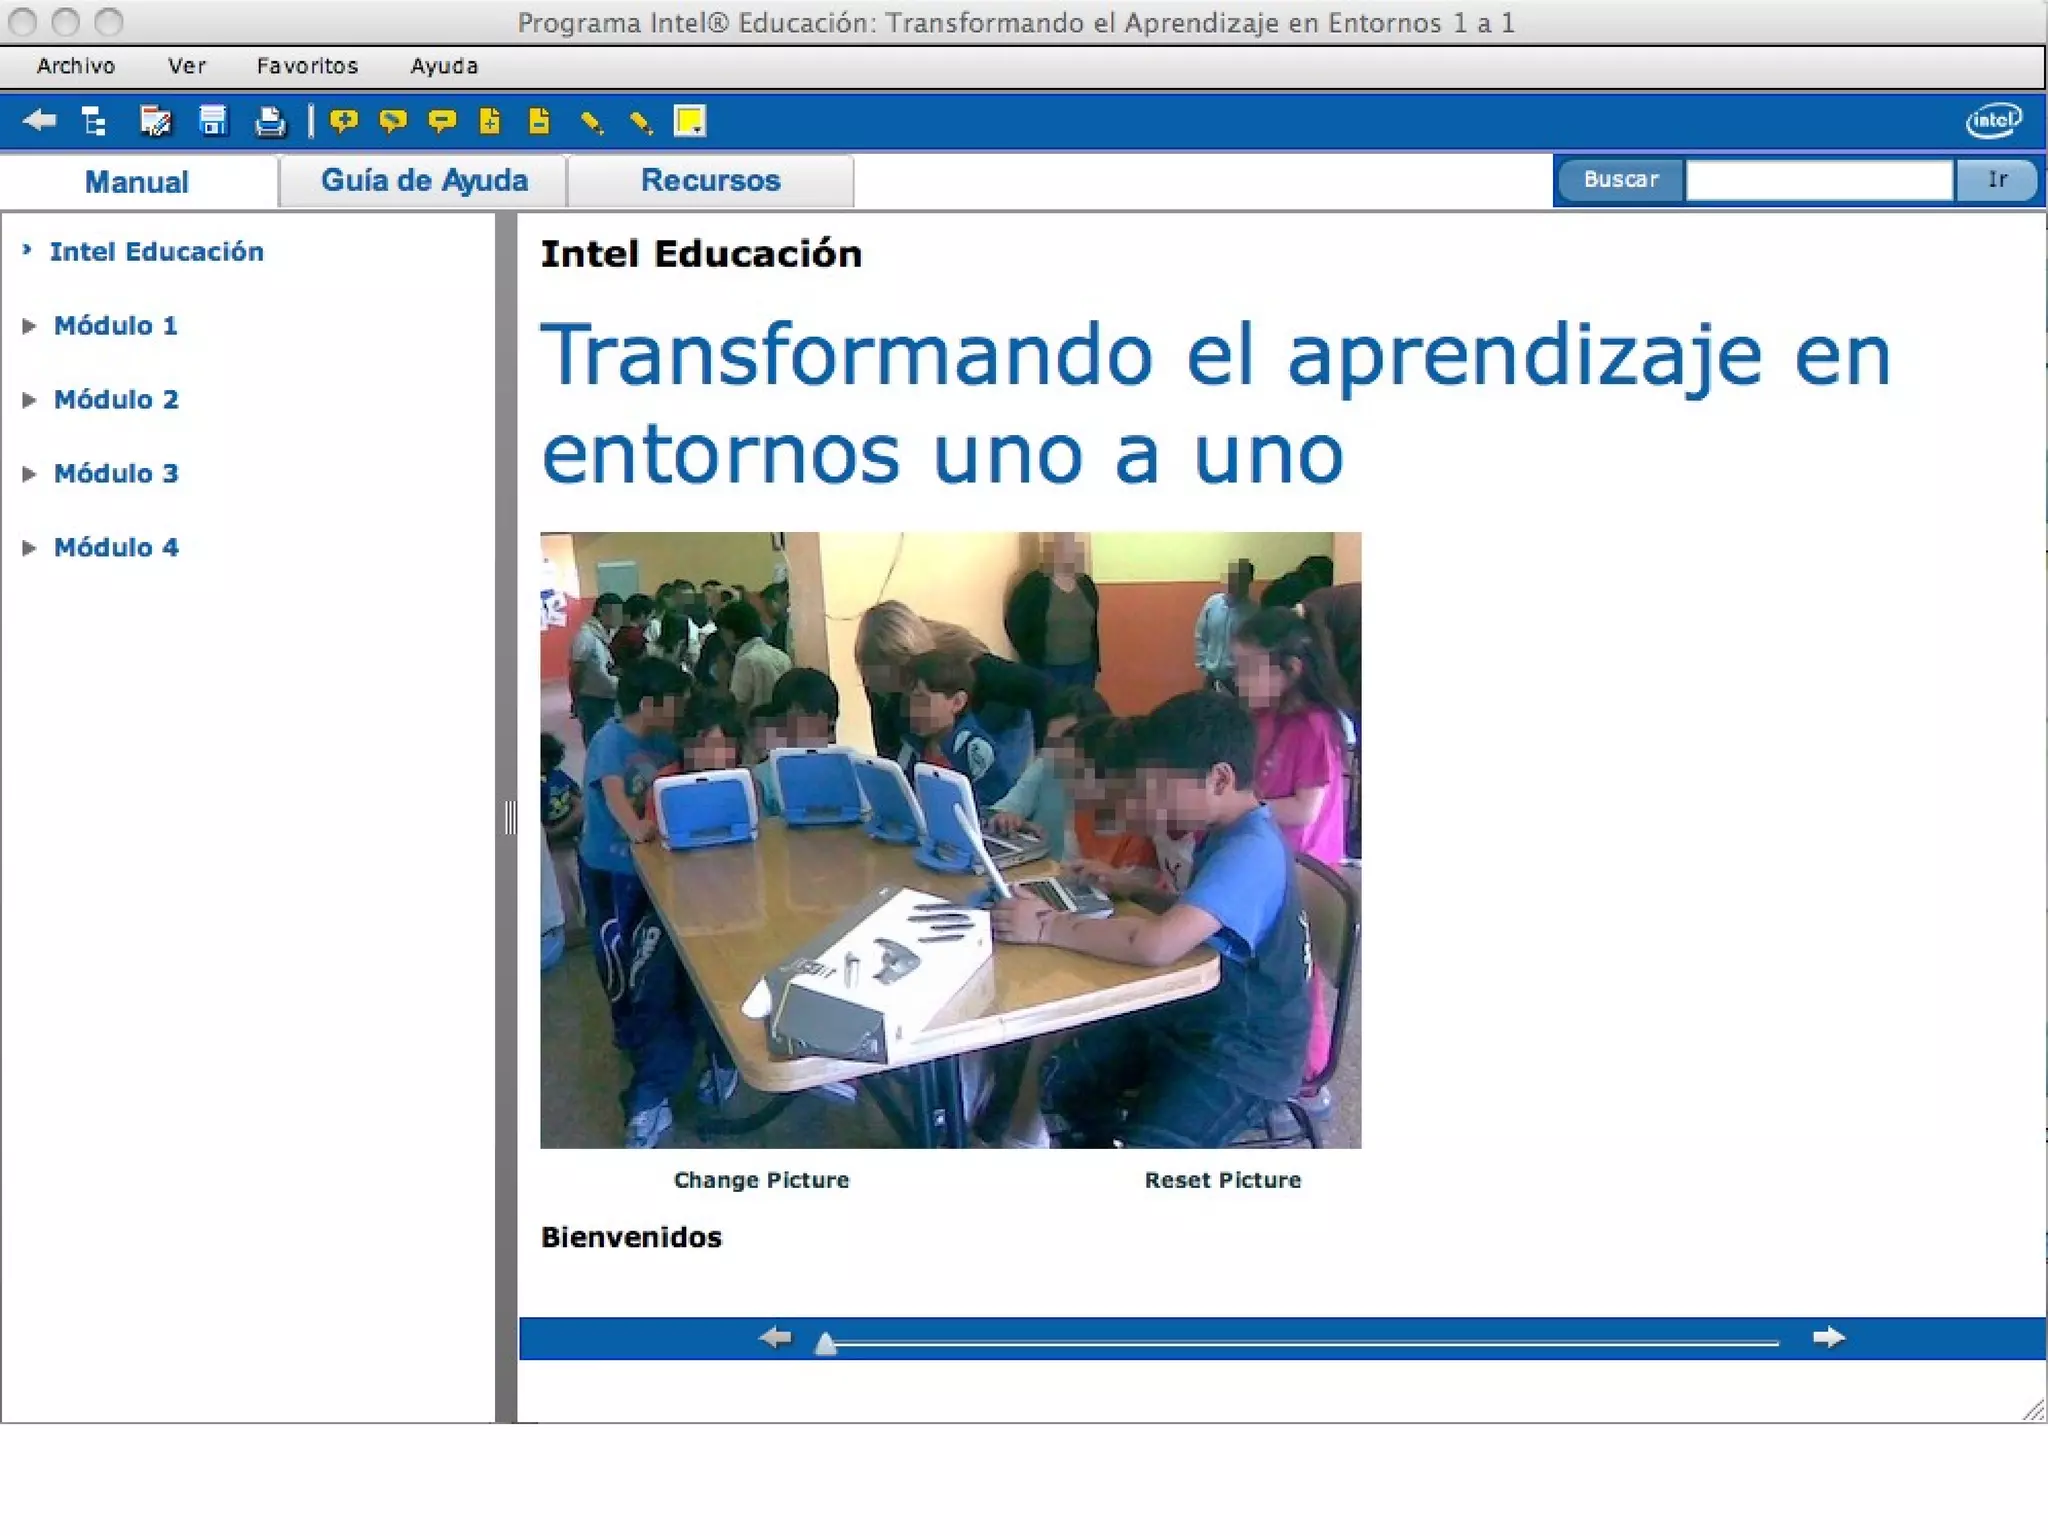Expand Módulo 4 disclosure triangle
Image resolution: width=2048 pixels, height=1536 pixels.
click(29, 548)
